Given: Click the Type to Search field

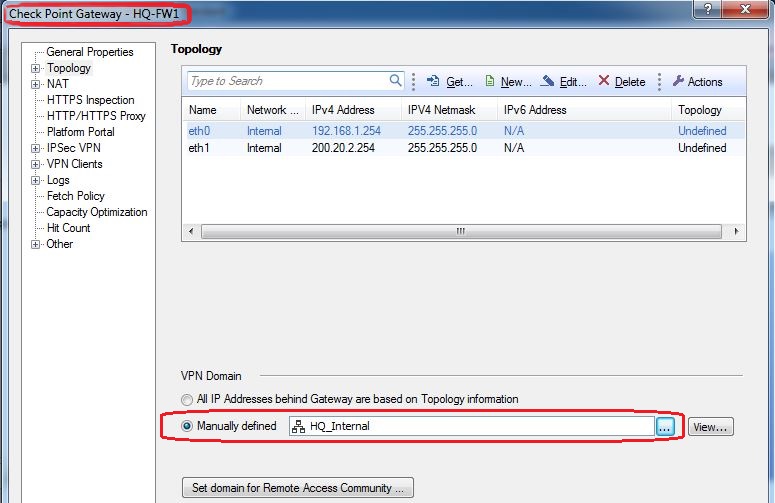Looking at the screenshot, I should click(x=295, y=81).
